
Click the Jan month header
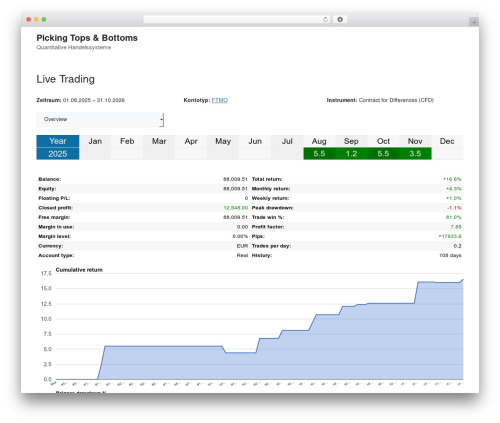95,141
